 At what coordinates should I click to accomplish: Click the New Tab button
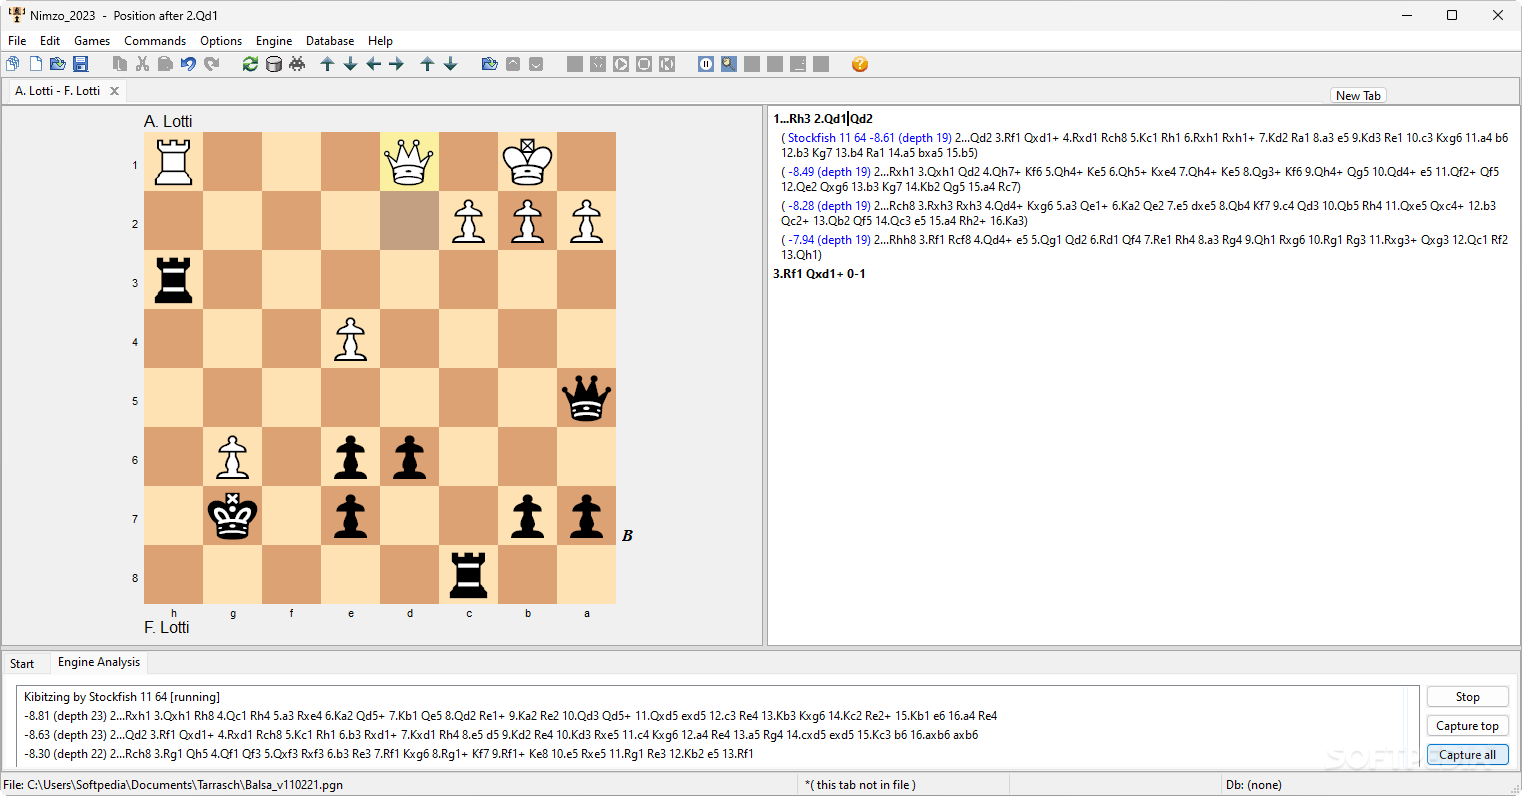click(1358, 96)
